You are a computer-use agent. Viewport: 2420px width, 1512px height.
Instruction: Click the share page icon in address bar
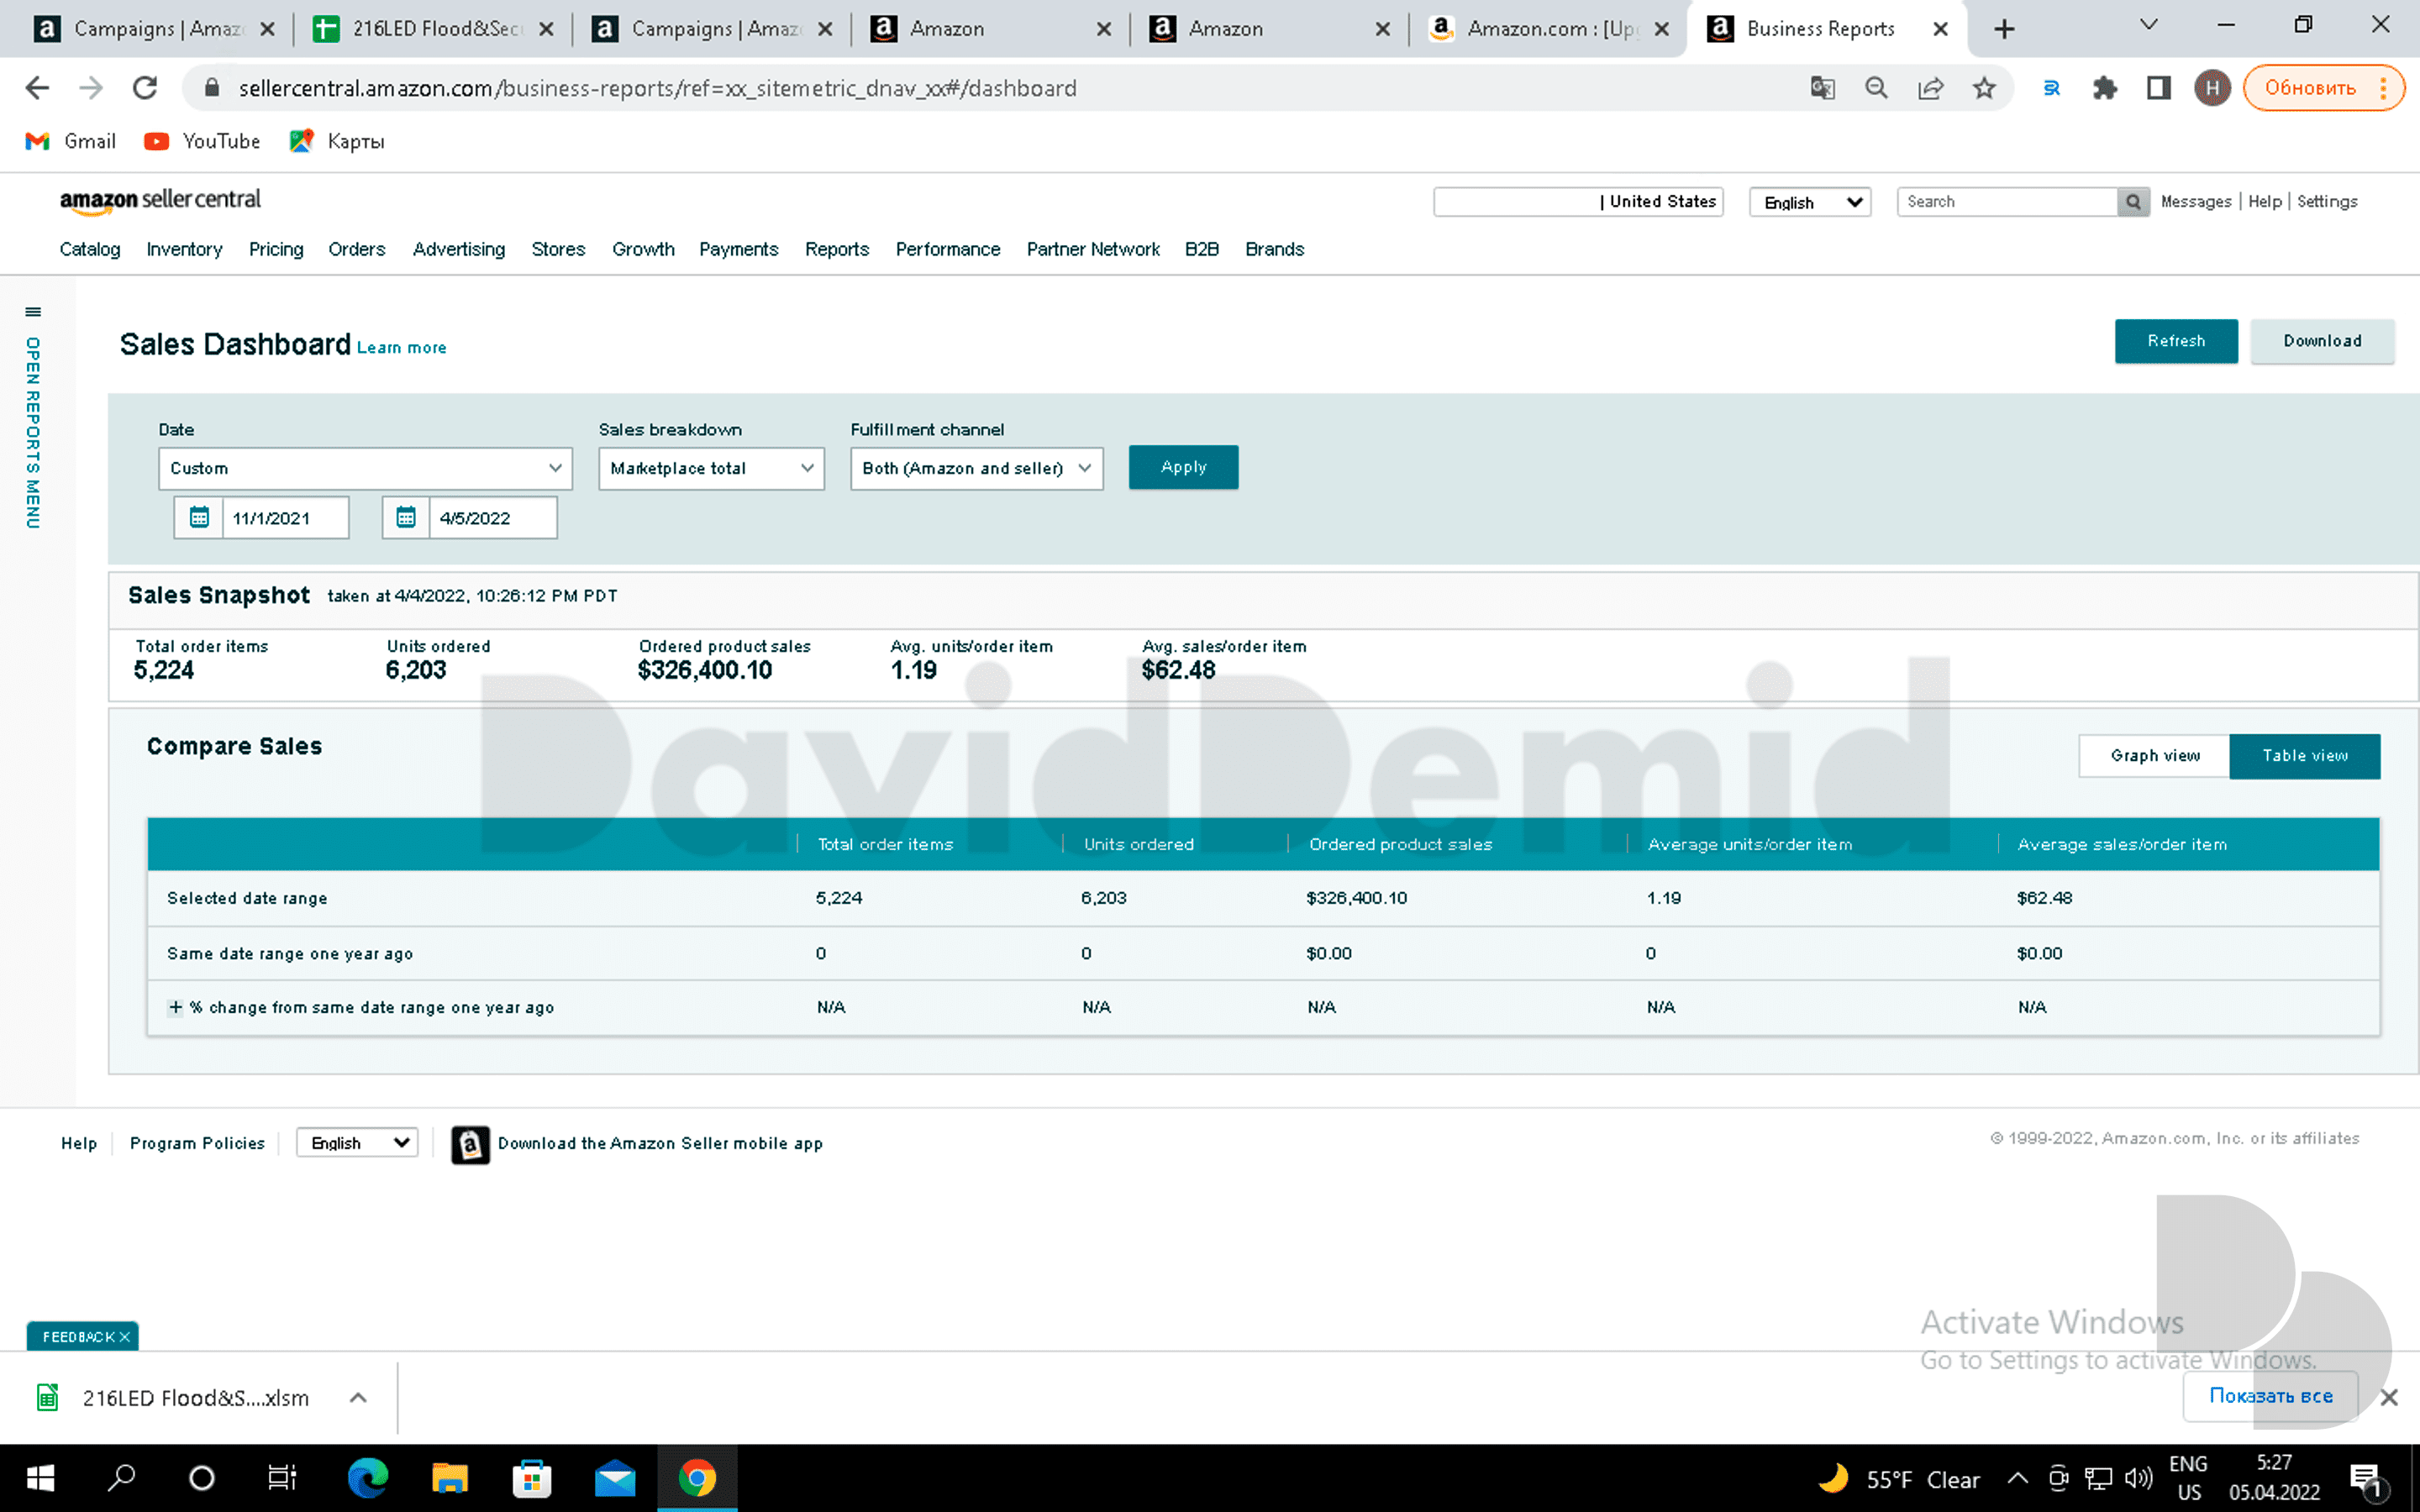1930,88
